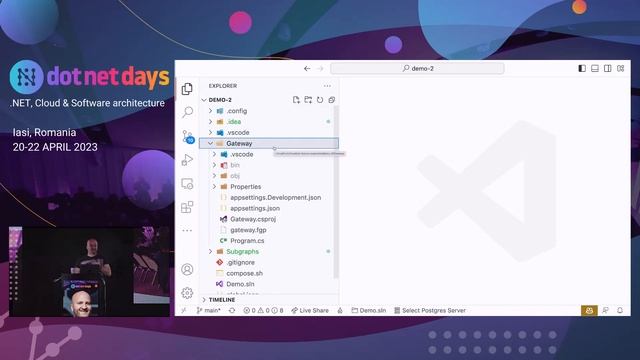Image resolution: width=640 pixels, height=360 pixels.
Task: Open Explorer views and more actions menu
Action: [x=327, y=86]
